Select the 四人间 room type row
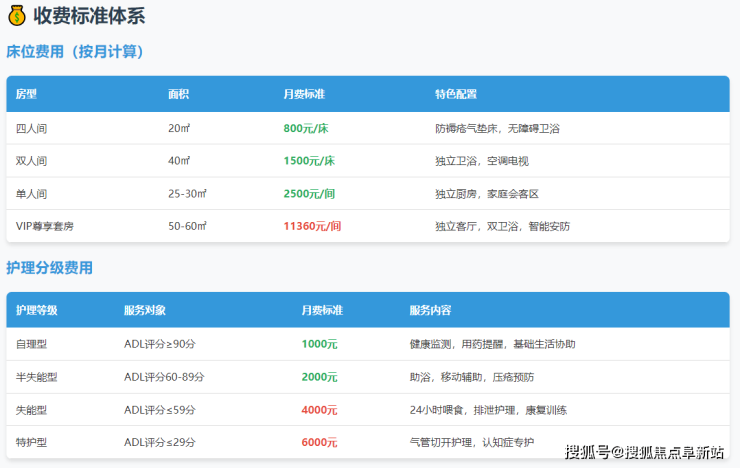 click(x=32, y=128)
